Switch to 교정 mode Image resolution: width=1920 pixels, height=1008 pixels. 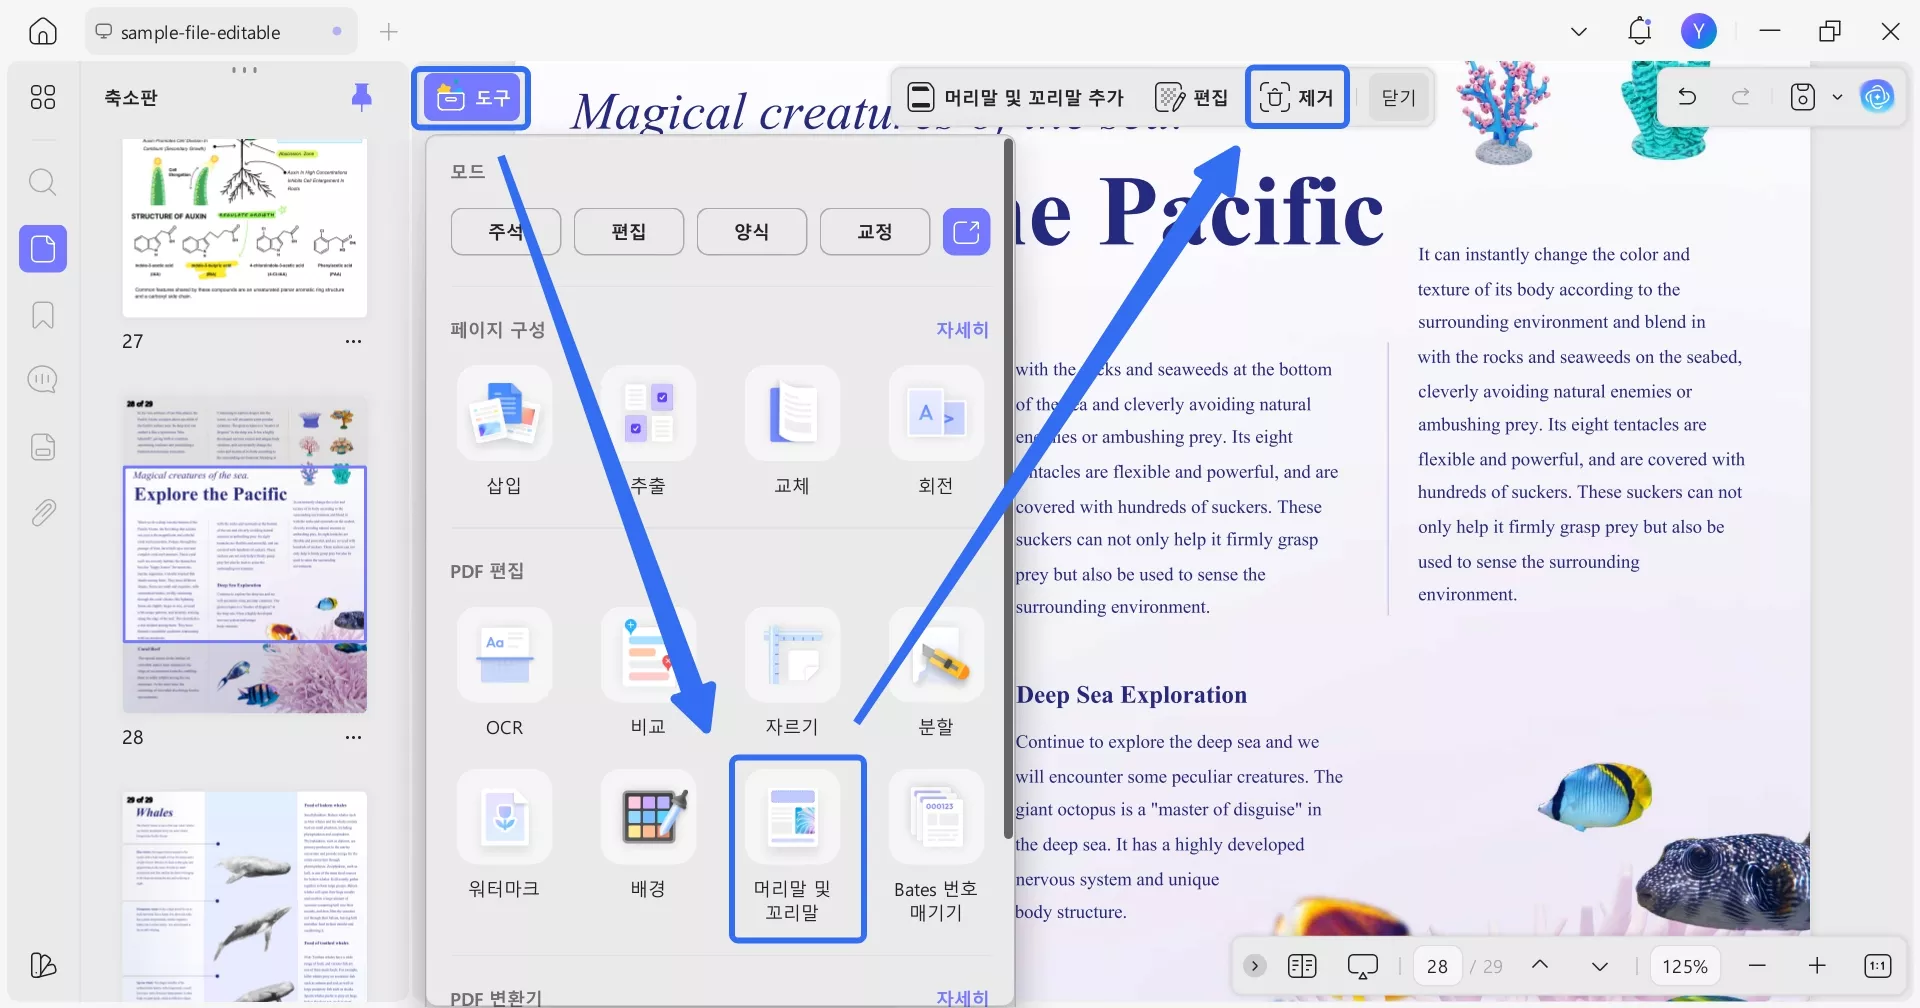874,231
